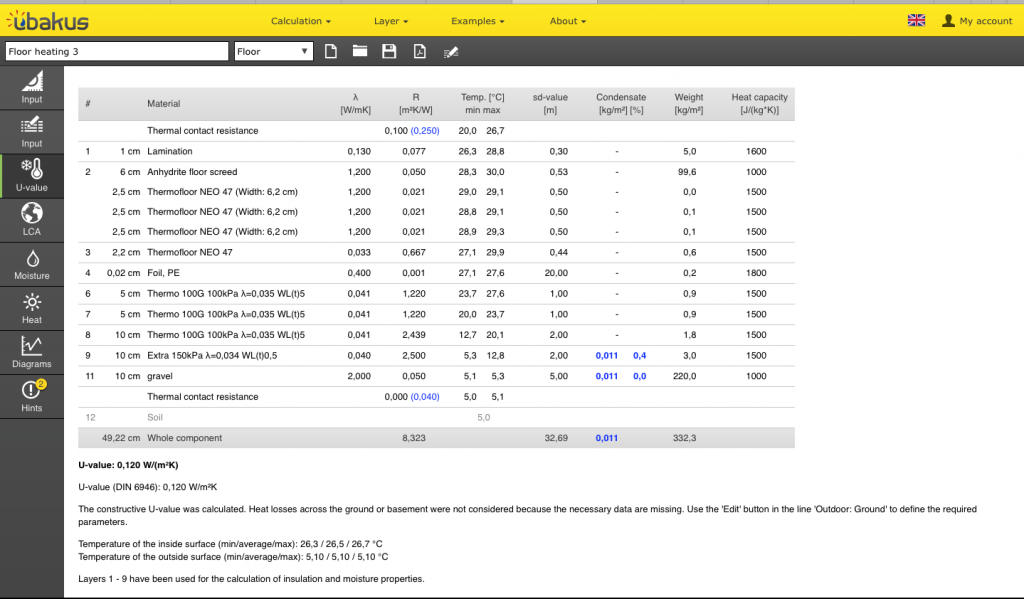Open the LCA globe panel
Screen dimensions: 1024x599
[x=32, y=219]
